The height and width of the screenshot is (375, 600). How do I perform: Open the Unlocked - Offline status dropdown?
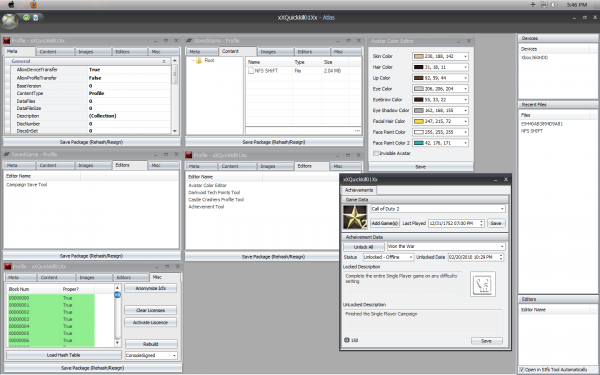(411, 257)
